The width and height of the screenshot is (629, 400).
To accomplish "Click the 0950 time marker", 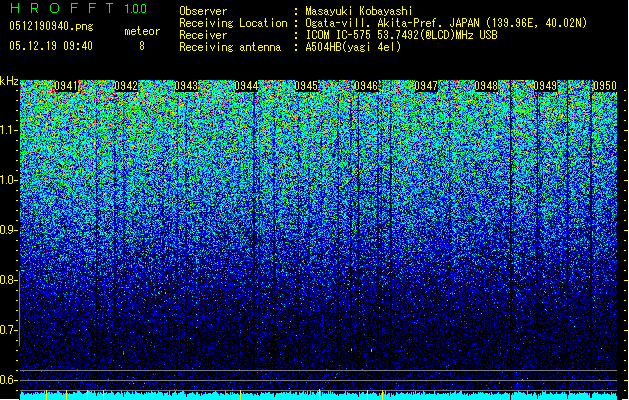I will click(605, 86).
